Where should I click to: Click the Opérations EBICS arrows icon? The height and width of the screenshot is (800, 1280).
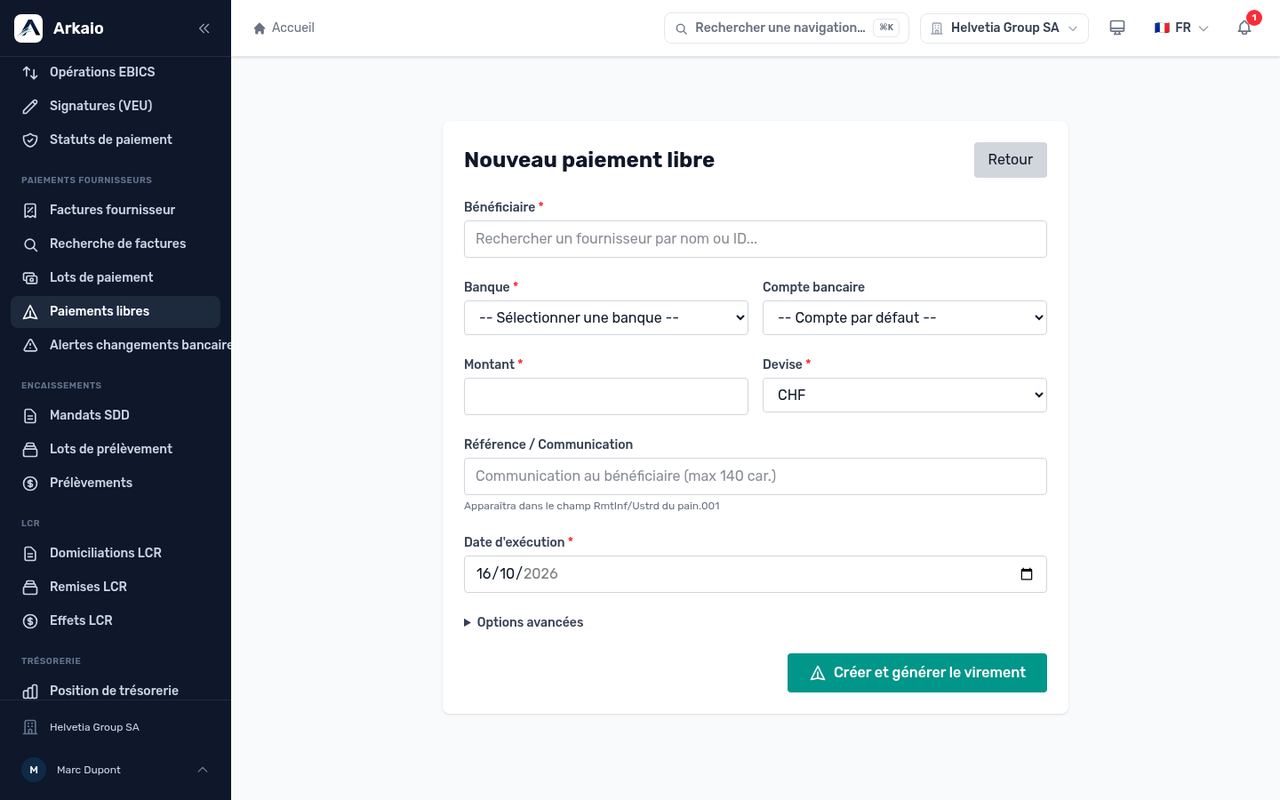[x=30, y=72]
